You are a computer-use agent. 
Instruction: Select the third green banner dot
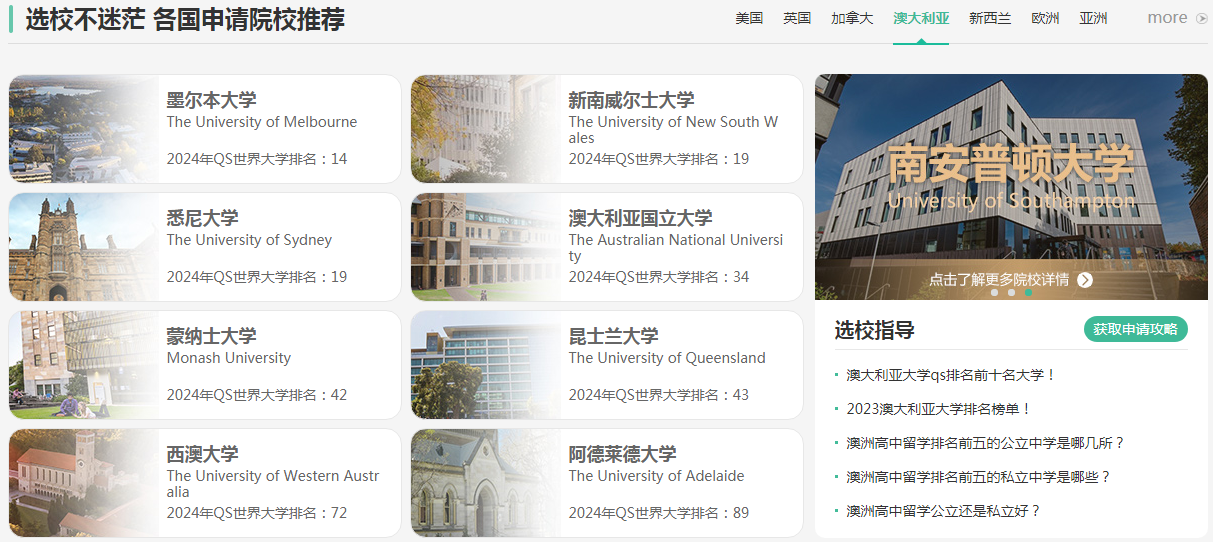pos(1028,293)
